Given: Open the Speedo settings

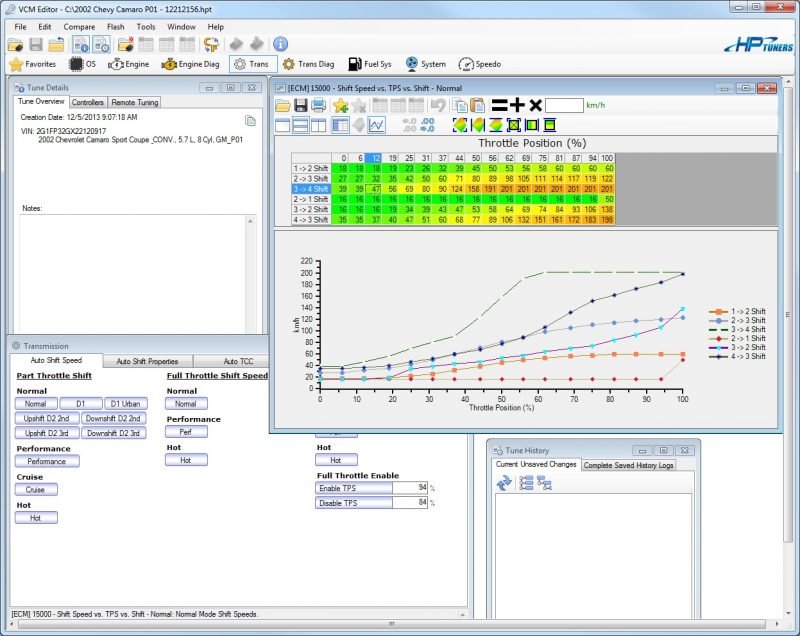Looking at the screenshot, I should tap(480, 64).
